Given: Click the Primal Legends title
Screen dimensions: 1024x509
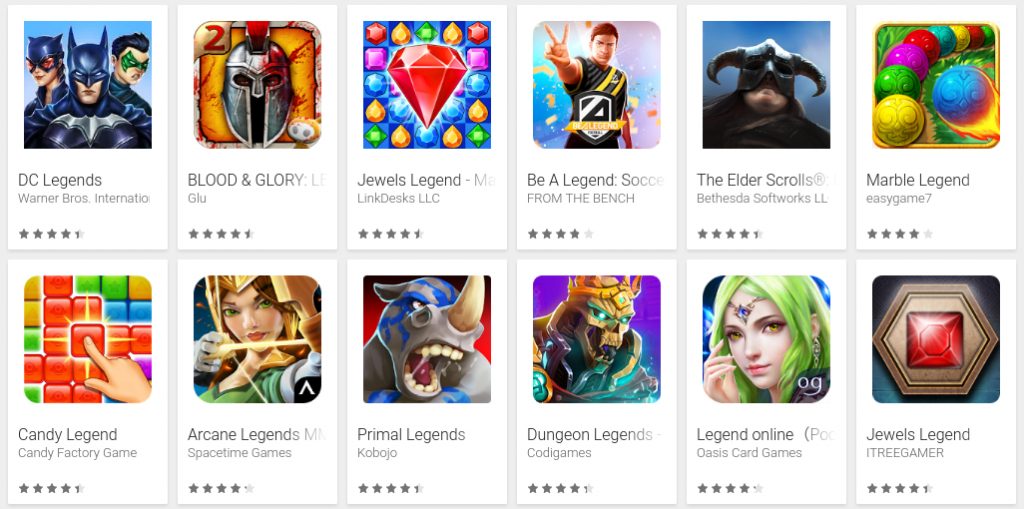Looking at the screenshot, I should pyautogui.click(x=411, y=435).
